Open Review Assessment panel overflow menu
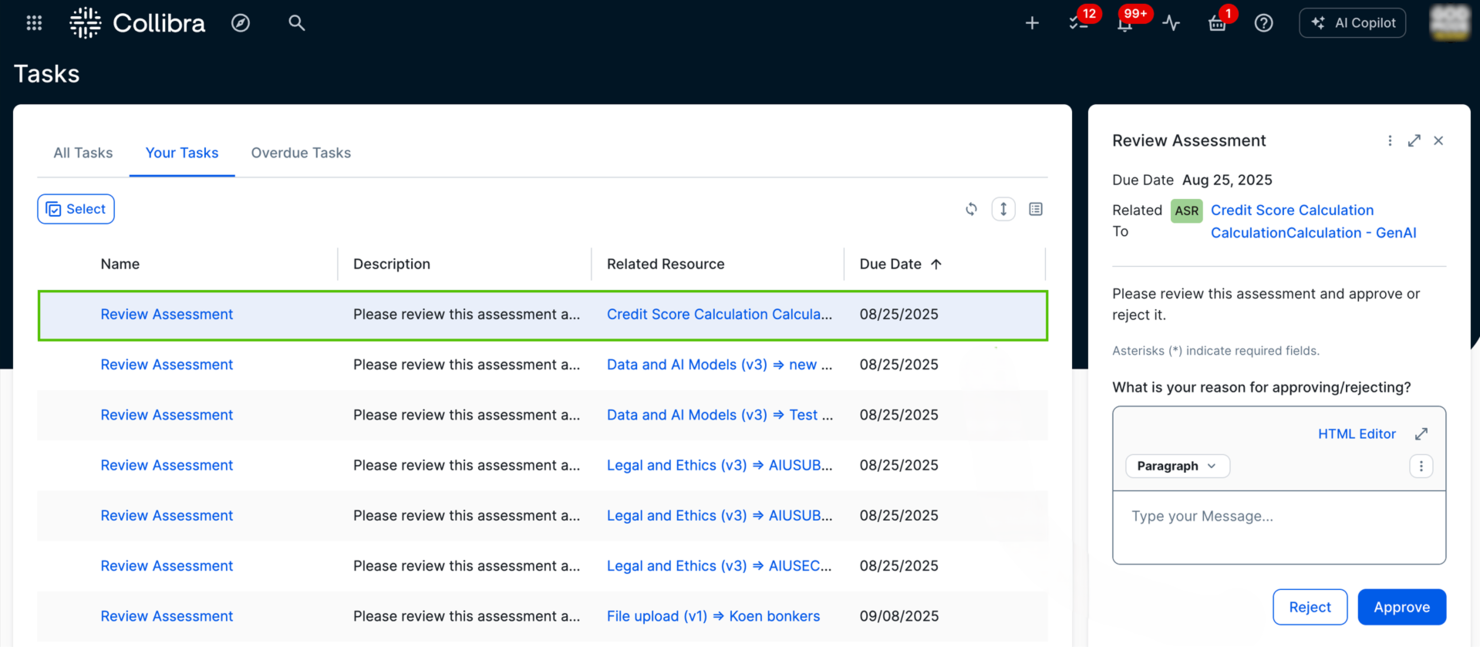This screenshot has width=1480, height=647. tap(1390, 140)
